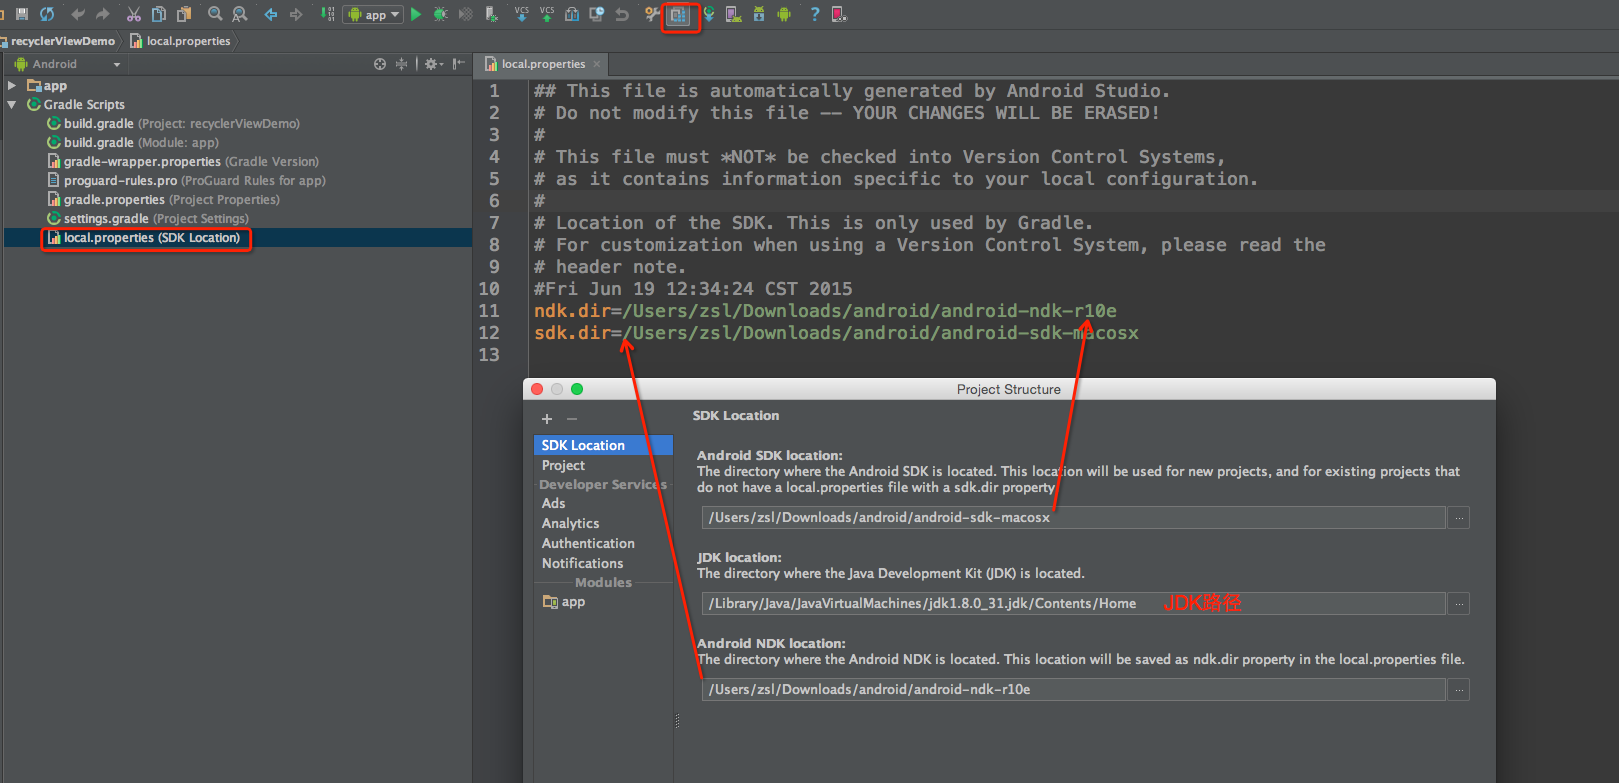Viewport: 1619px width, 783px height.
Task: Open the AVD Manager icon
Action: coord(734,14)
